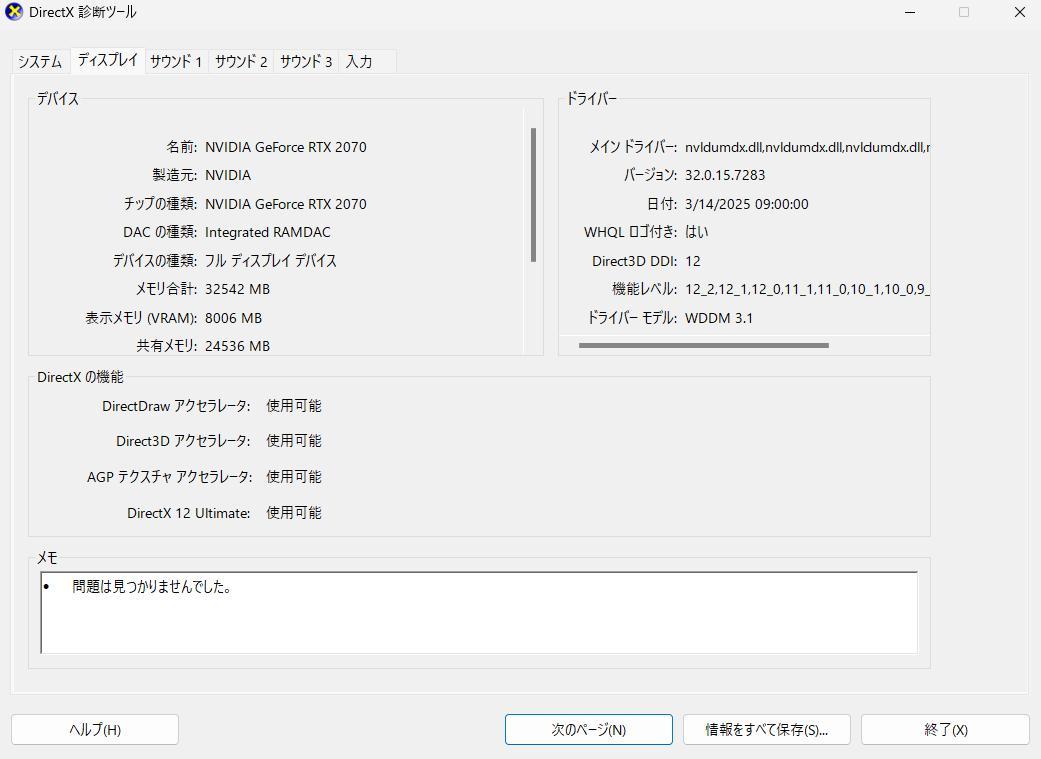The height and width of the screenshot is (759, 1041).
Task: Click the 製造元 value NVIDIA
Action: tap(228, 175)
